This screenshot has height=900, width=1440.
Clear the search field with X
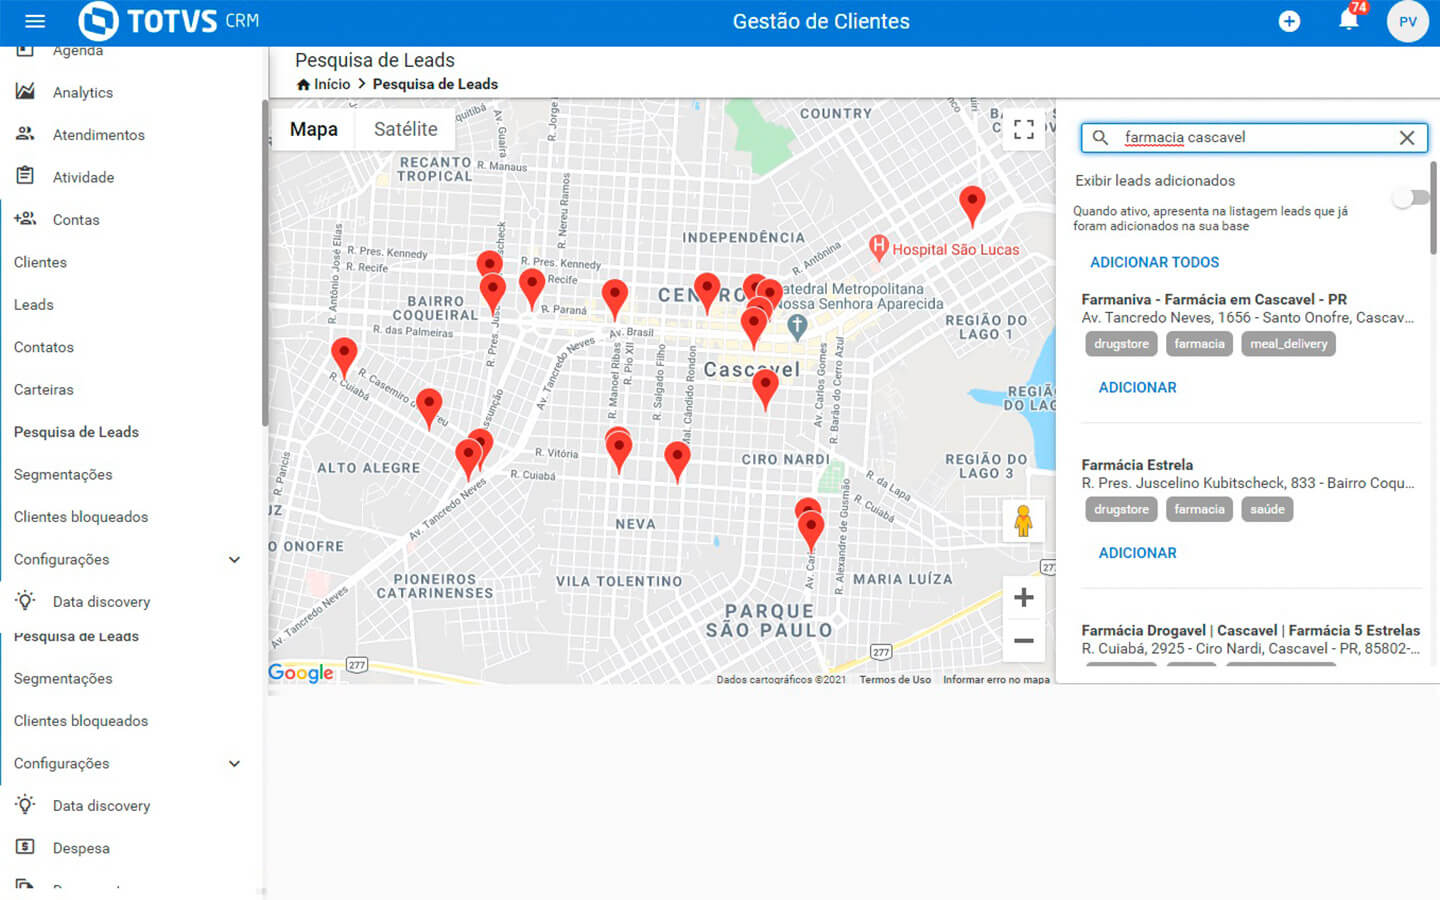coord(1406,138)
